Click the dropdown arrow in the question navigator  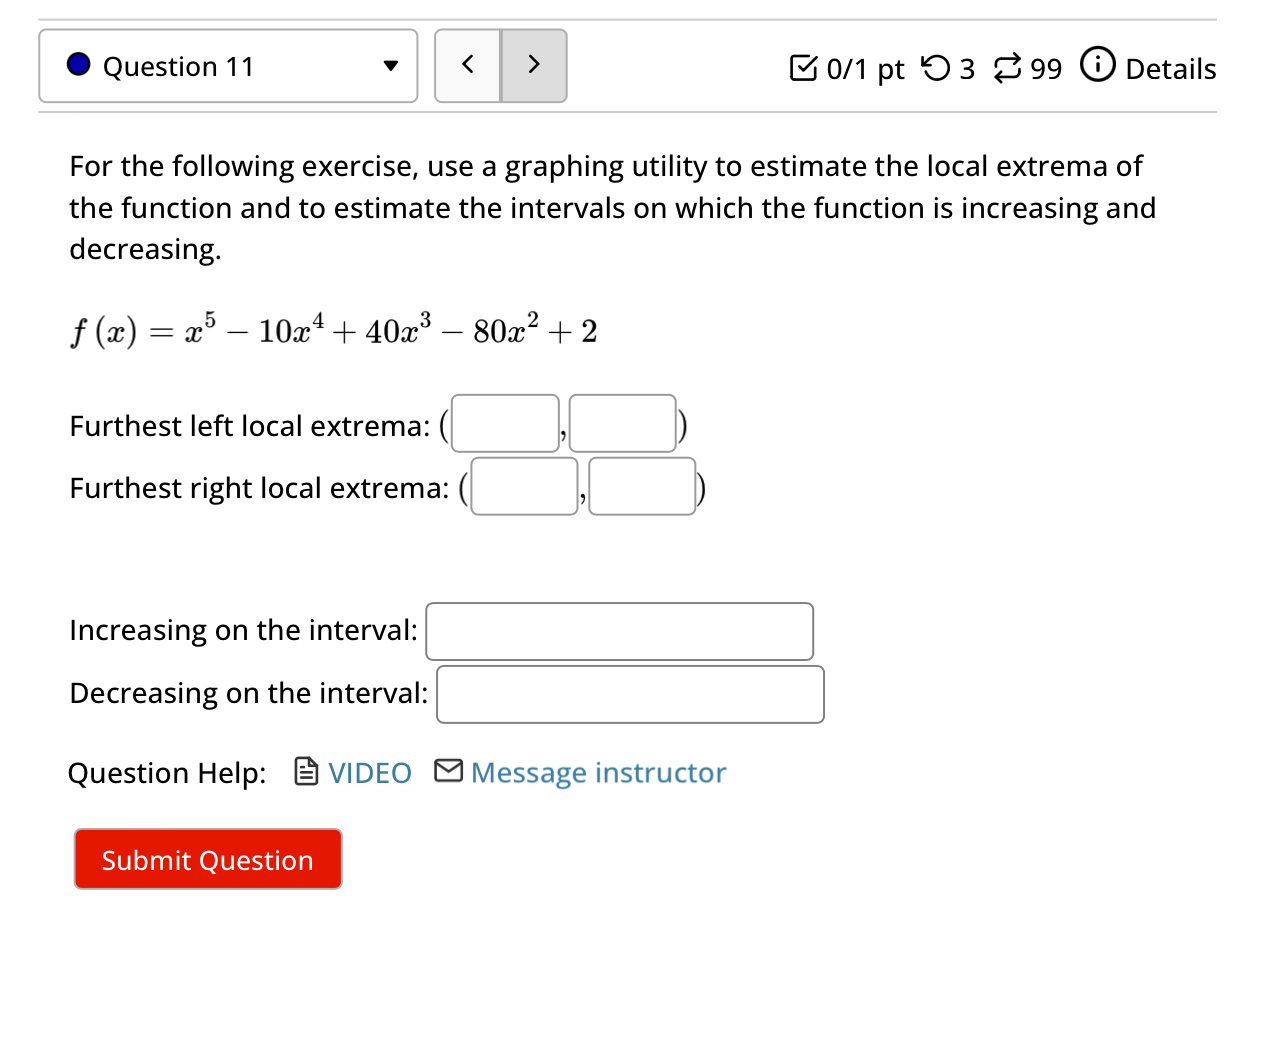tap(390, 64)
